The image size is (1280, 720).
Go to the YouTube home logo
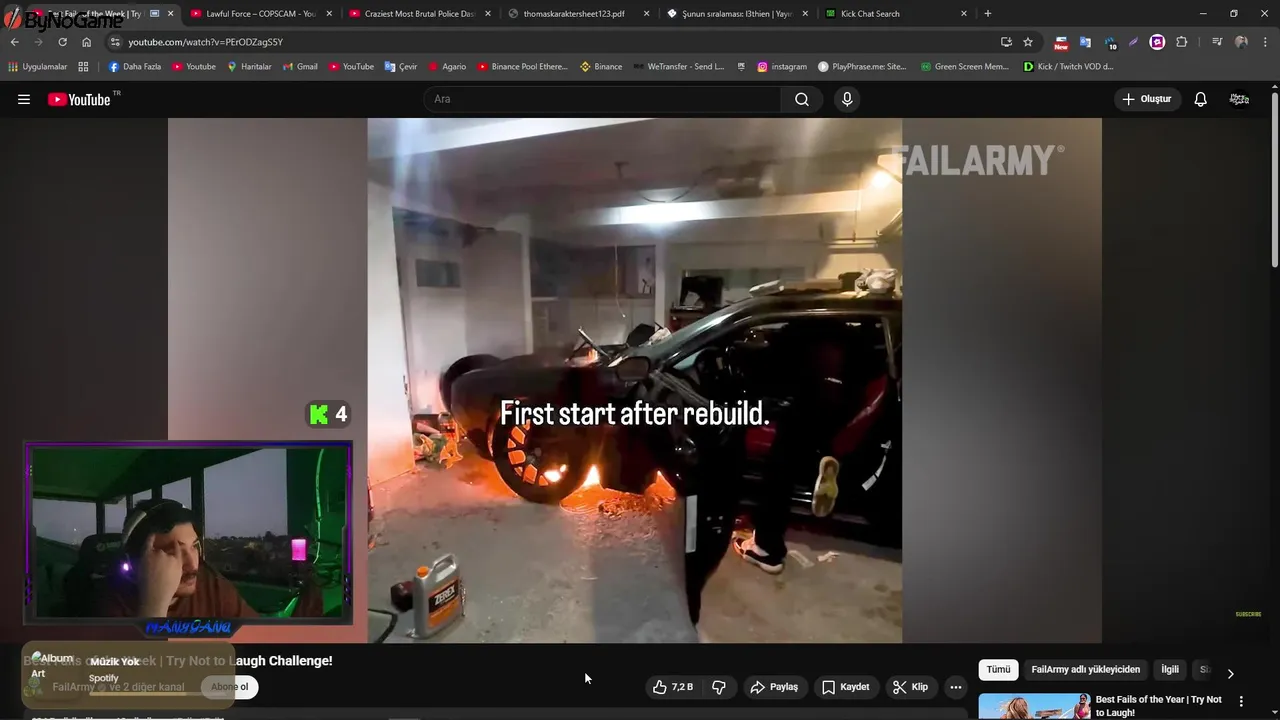point(79,99)
